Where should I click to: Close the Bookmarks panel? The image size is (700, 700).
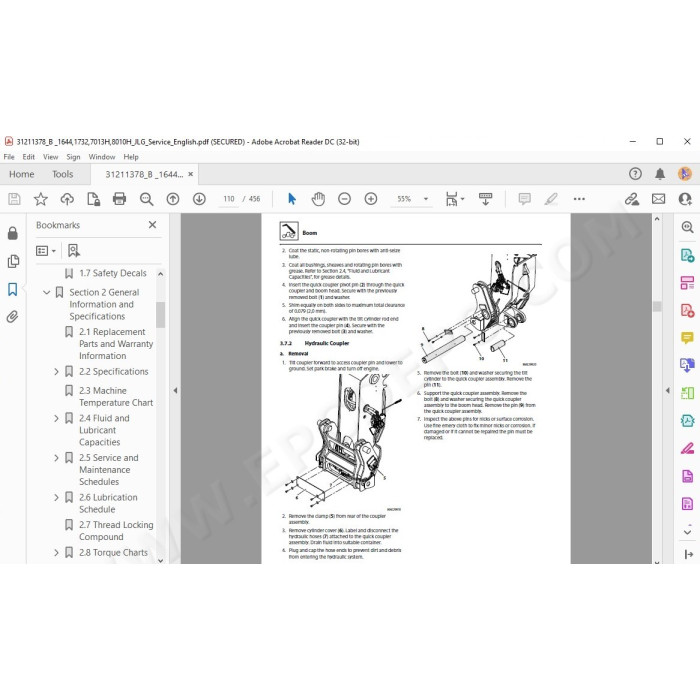[152, 225]
